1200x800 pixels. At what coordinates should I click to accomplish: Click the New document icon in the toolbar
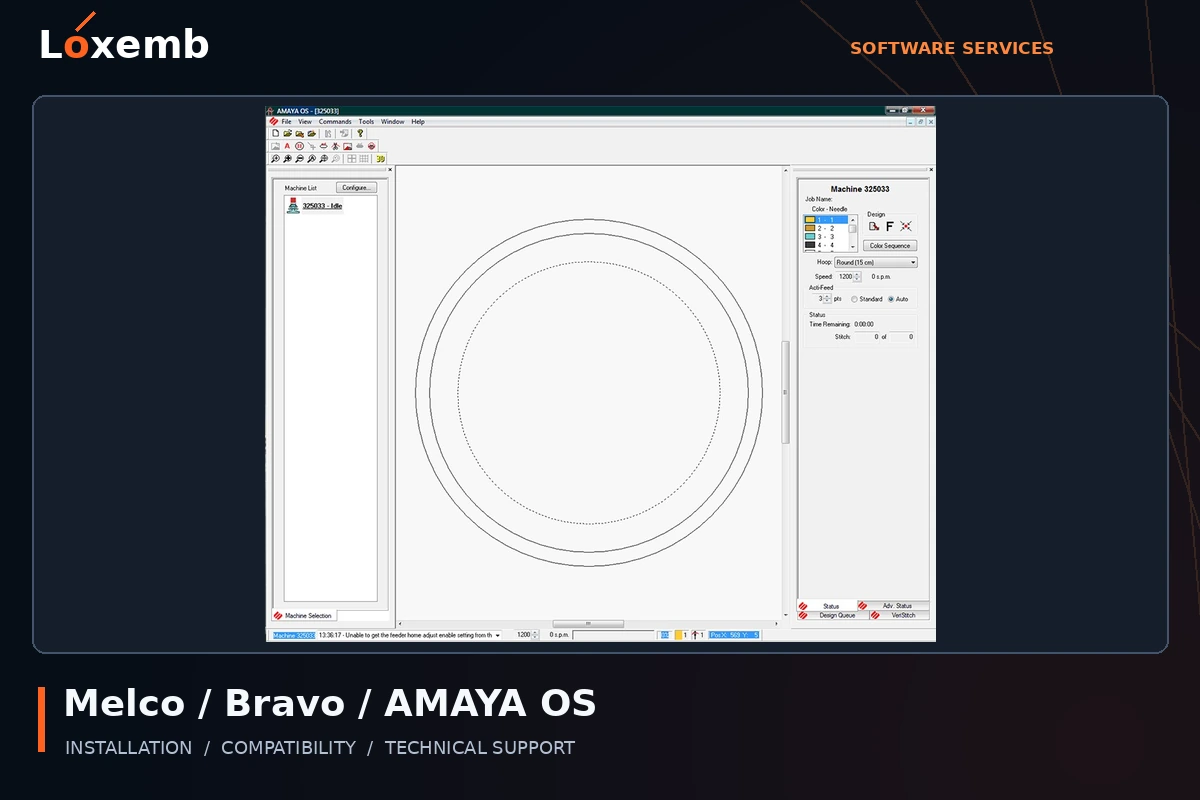point(275,133)
